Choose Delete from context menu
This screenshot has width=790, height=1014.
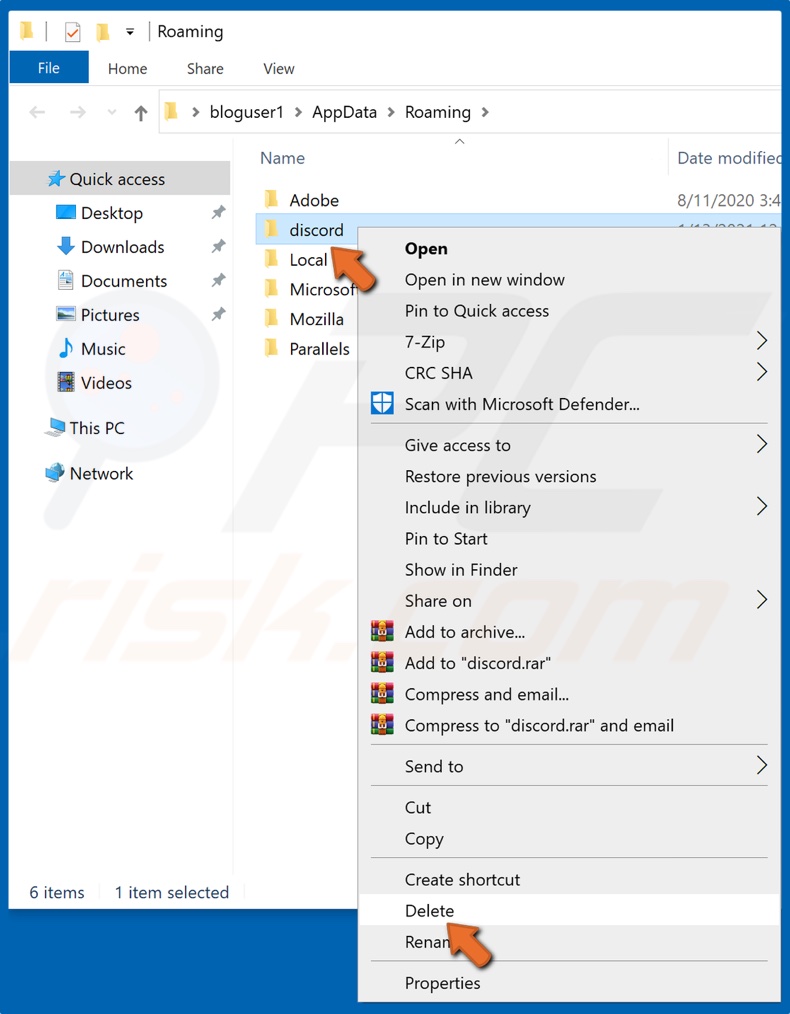[569, 911]
